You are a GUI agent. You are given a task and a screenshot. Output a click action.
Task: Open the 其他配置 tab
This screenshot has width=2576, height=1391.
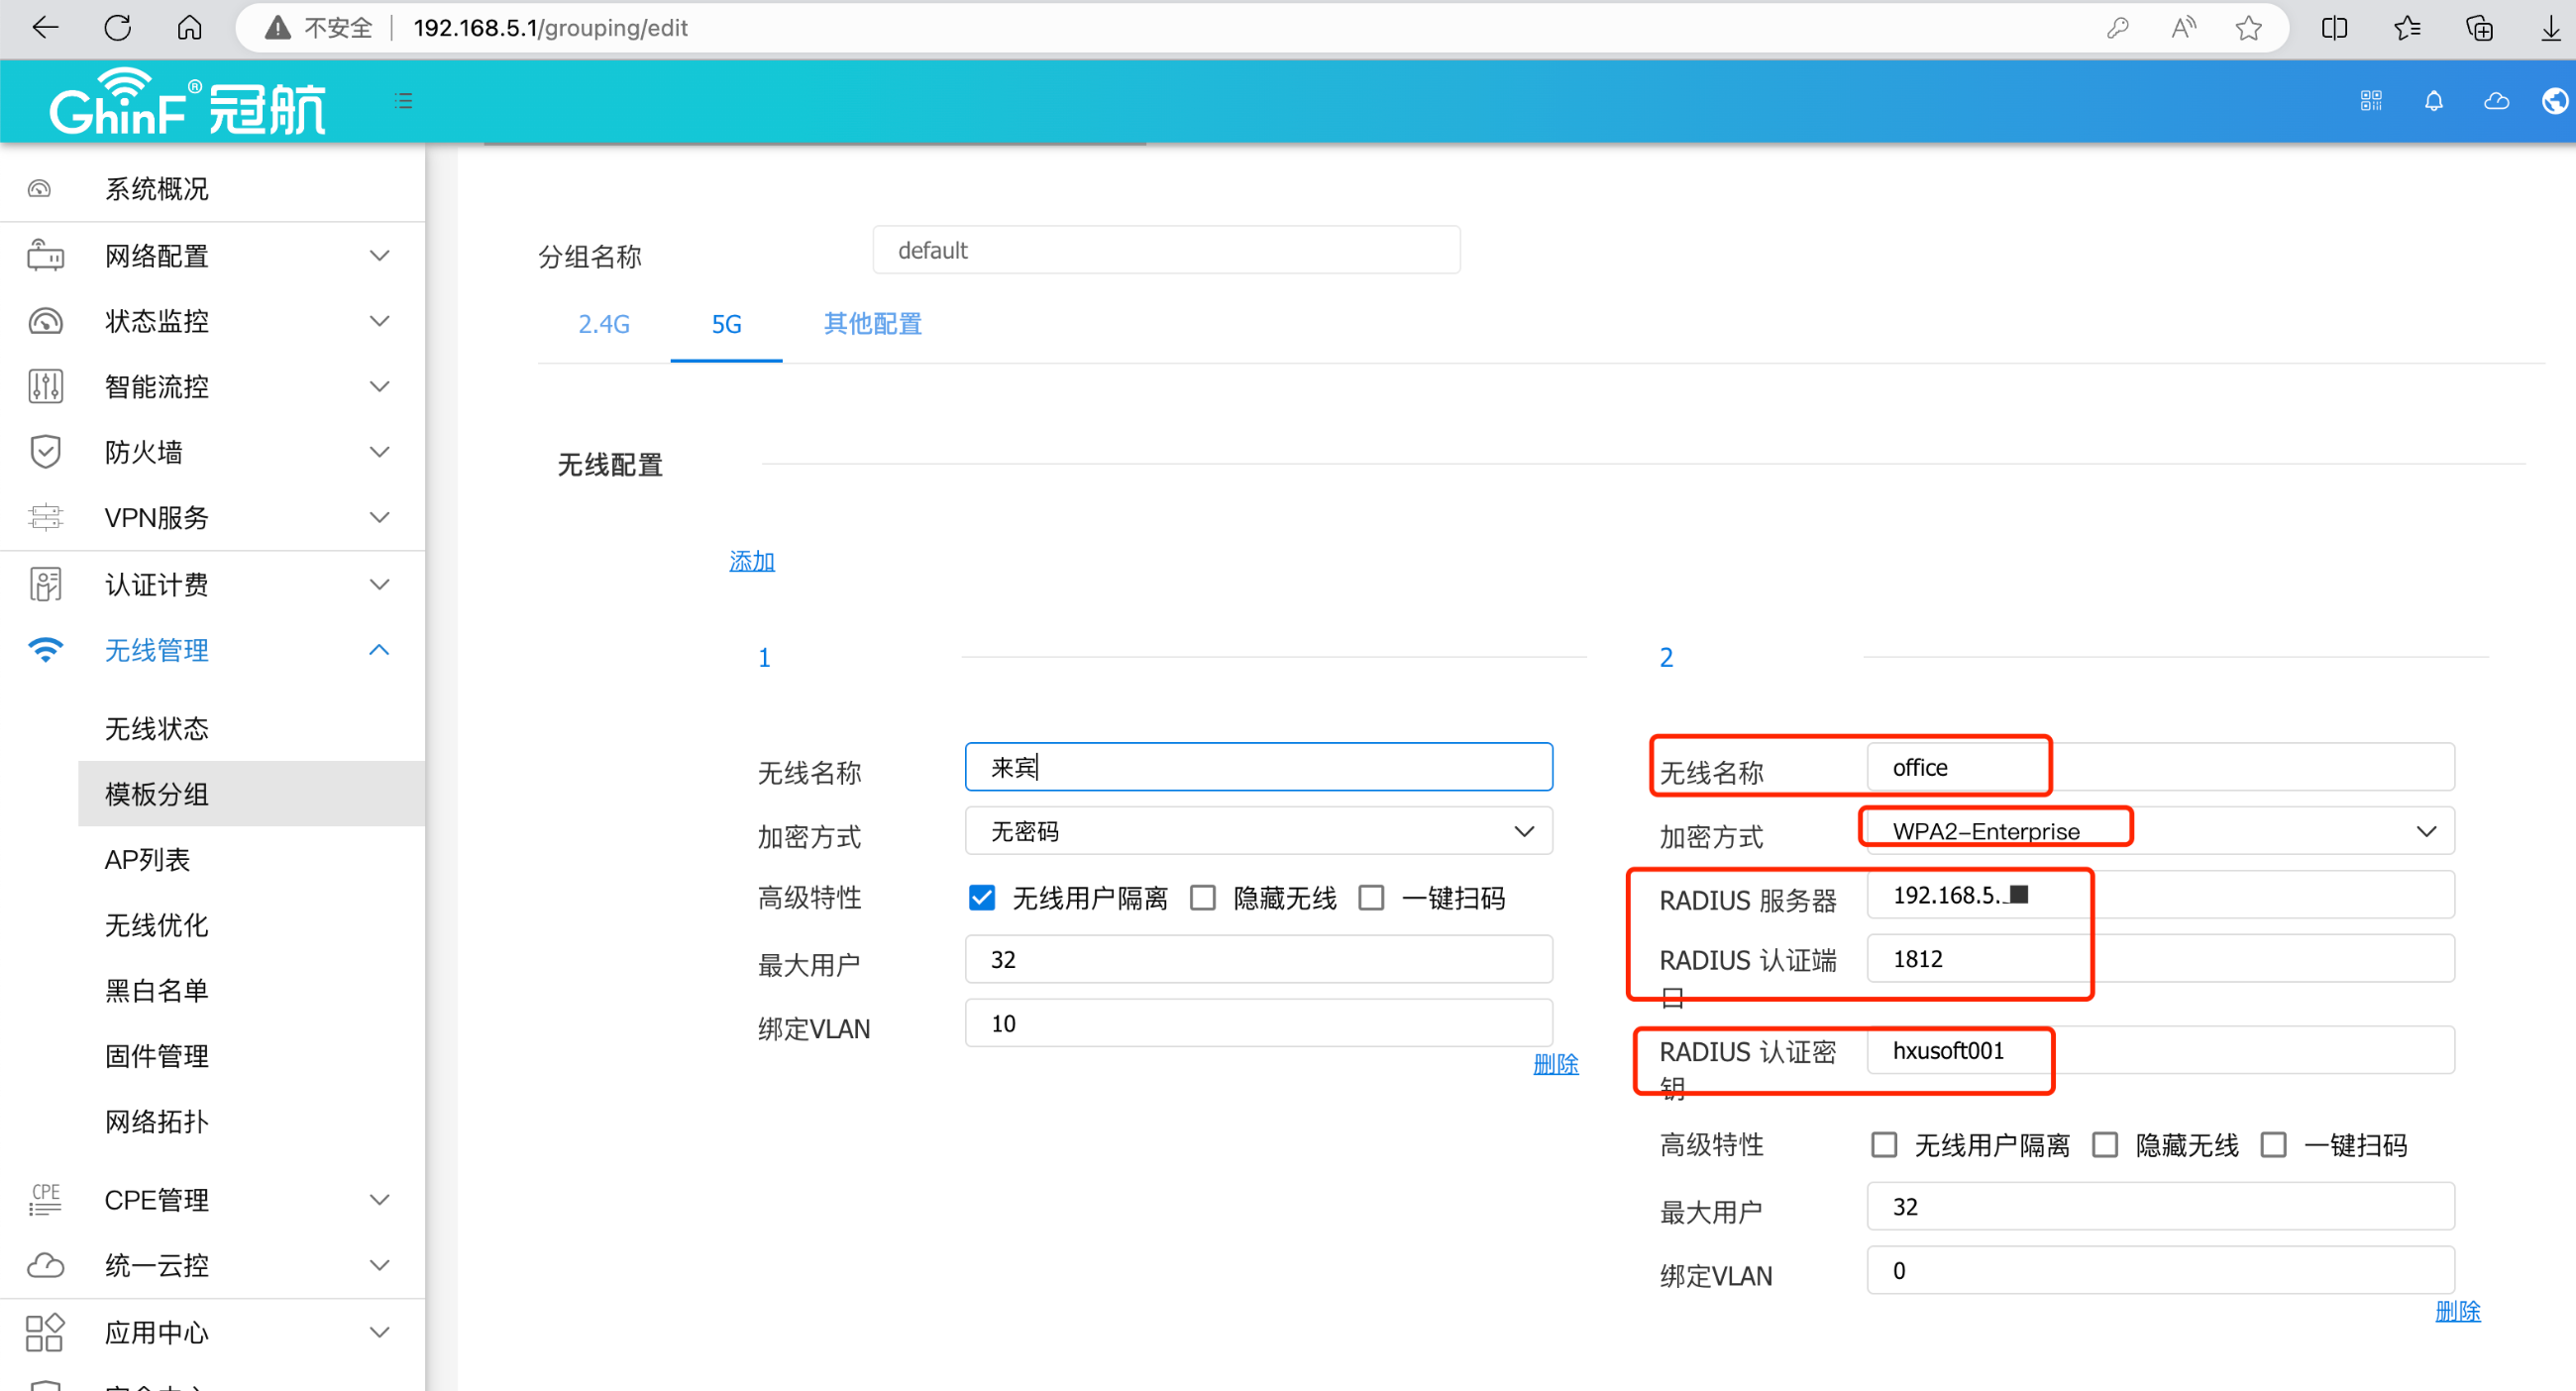872,324
